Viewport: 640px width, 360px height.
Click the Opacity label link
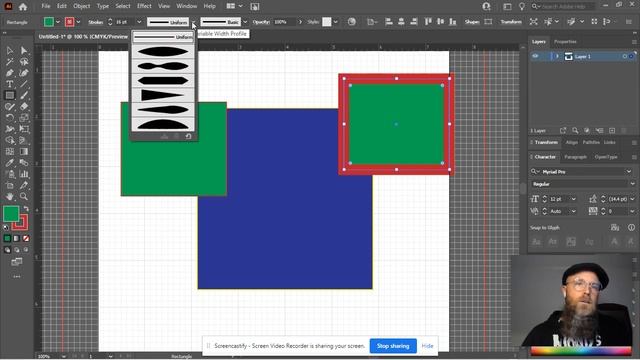click(261, 22)
